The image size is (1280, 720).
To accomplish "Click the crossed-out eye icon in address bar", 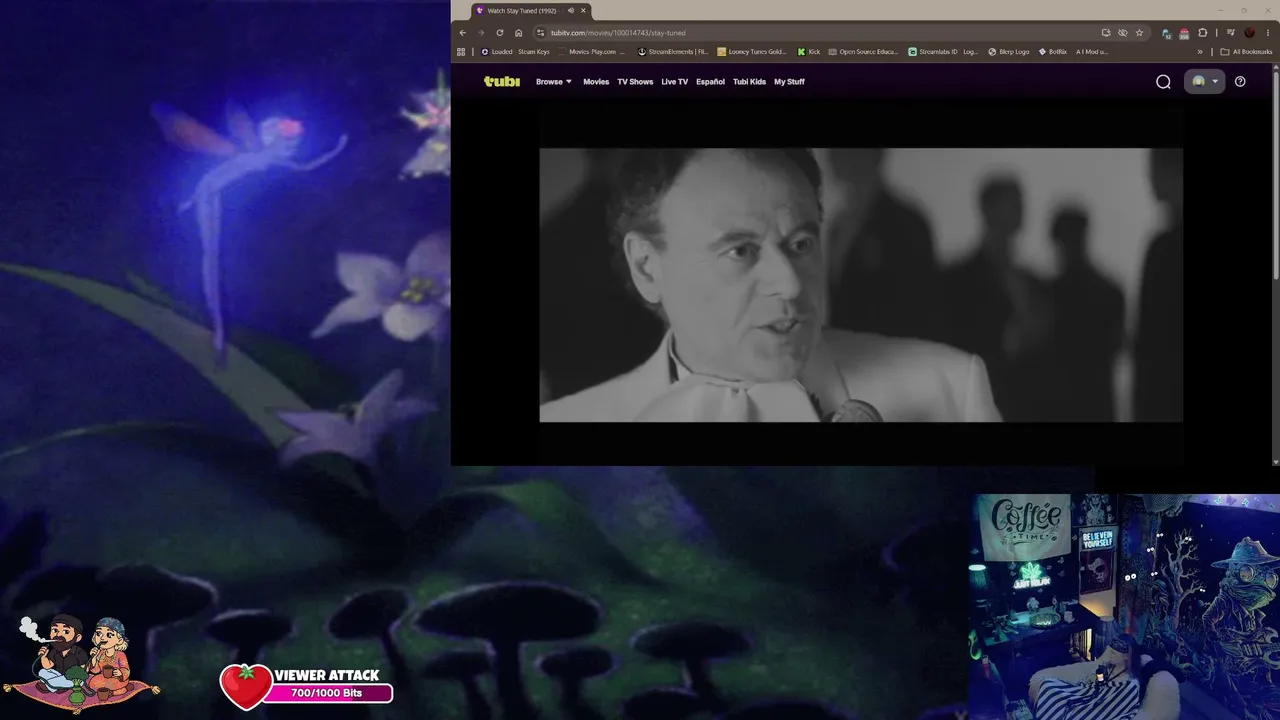I will coord(1122,33).
